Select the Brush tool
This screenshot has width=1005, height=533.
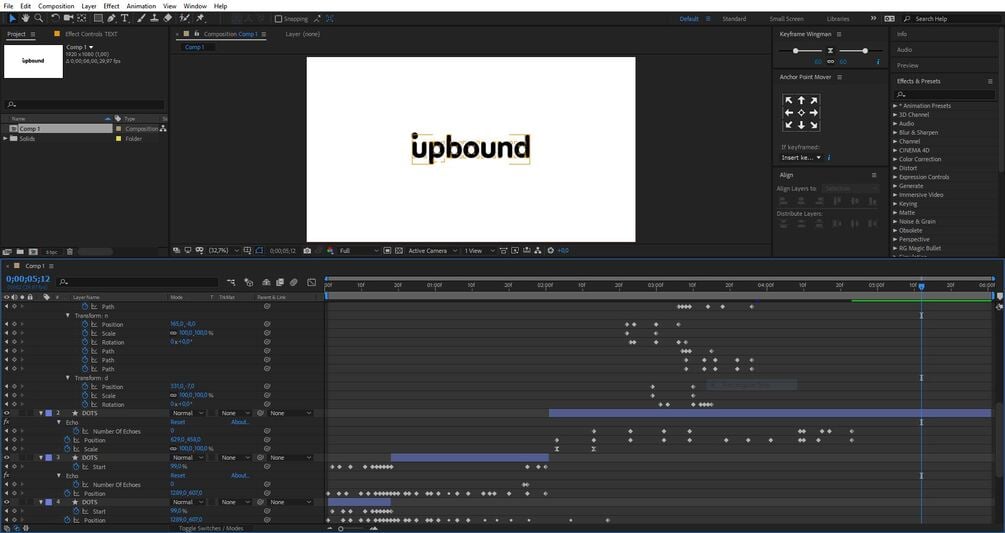coord(141,19)
